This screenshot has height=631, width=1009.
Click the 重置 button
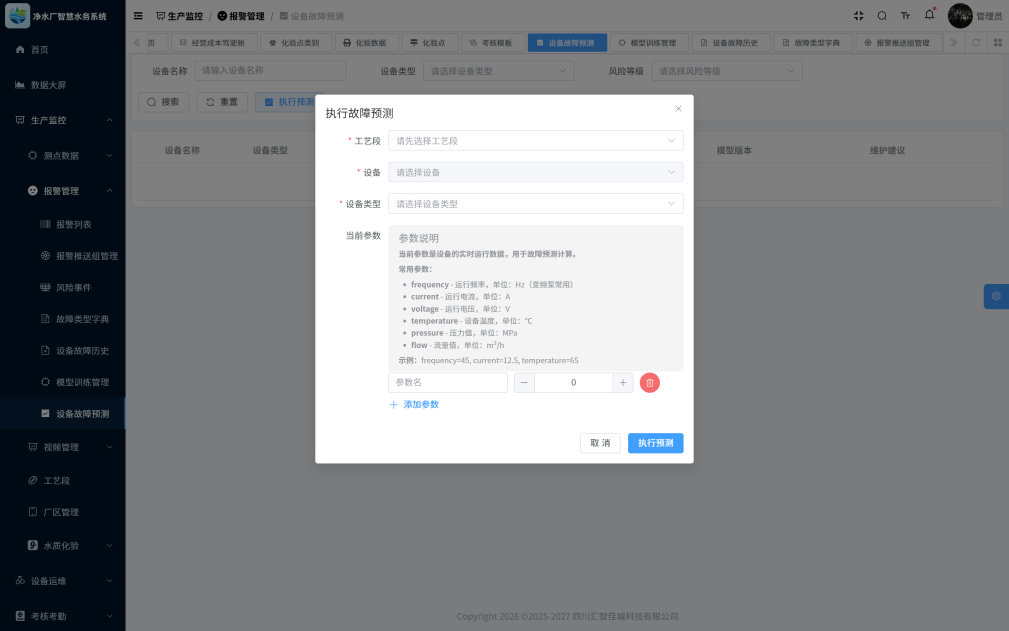coord(222,102)
